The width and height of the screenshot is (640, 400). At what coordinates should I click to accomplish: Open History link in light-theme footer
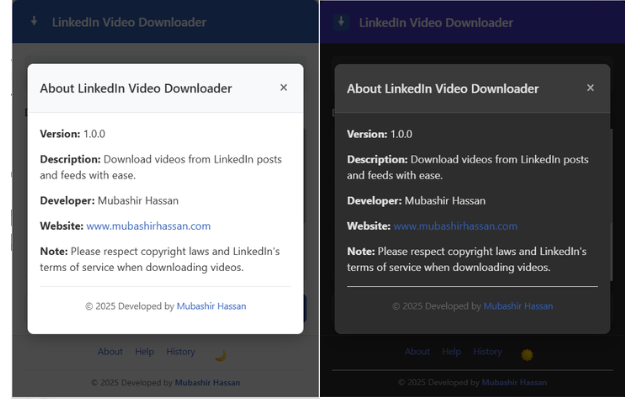coord(181,351)
